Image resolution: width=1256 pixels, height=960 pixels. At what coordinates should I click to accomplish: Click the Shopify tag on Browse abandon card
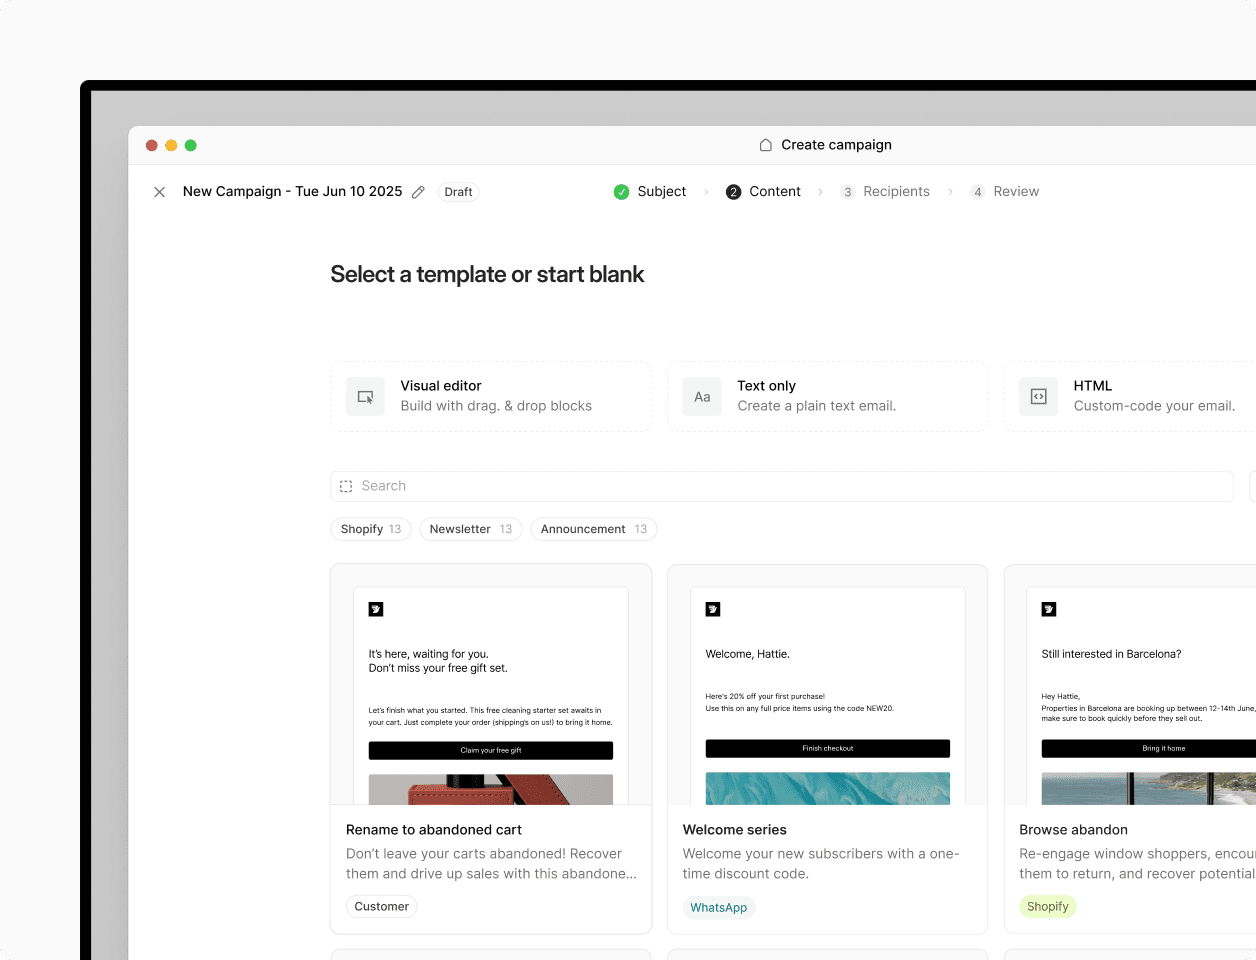(x=1048, y=907)
